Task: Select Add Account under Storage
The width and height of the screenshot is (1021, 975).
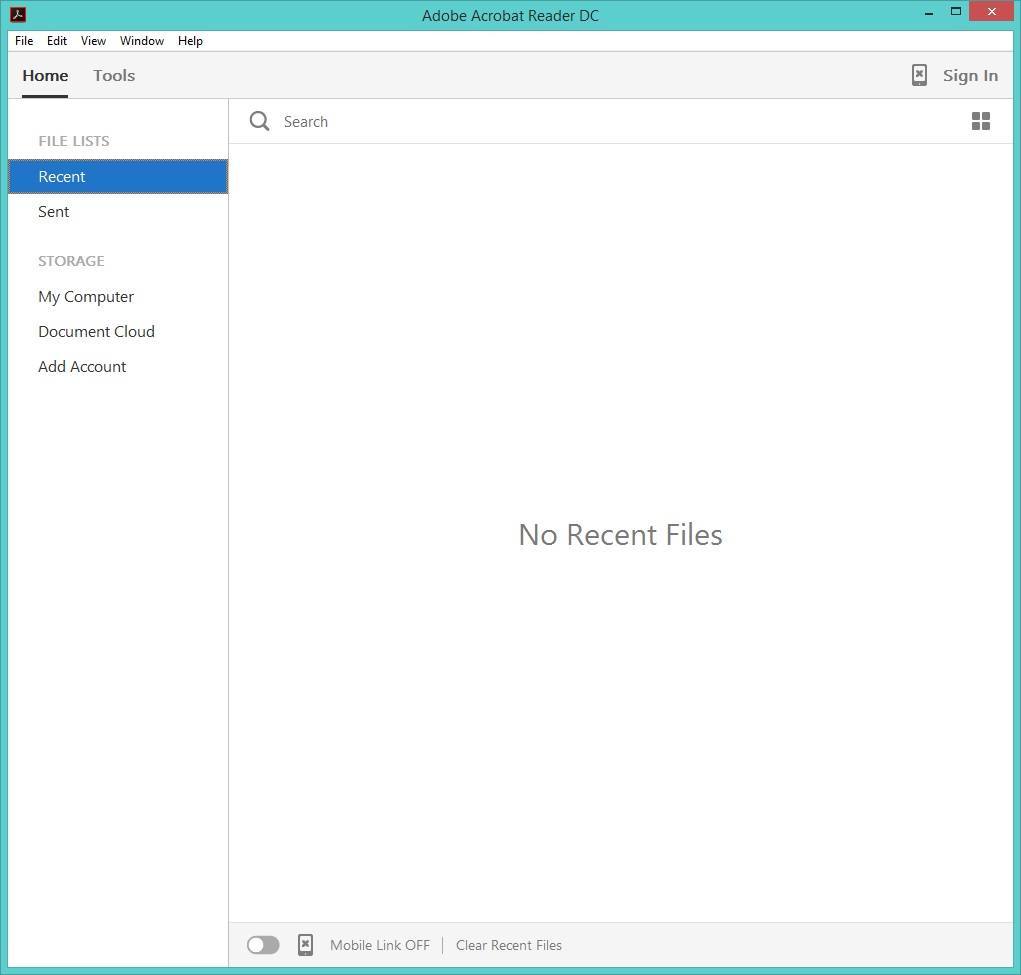Action: 82,366
